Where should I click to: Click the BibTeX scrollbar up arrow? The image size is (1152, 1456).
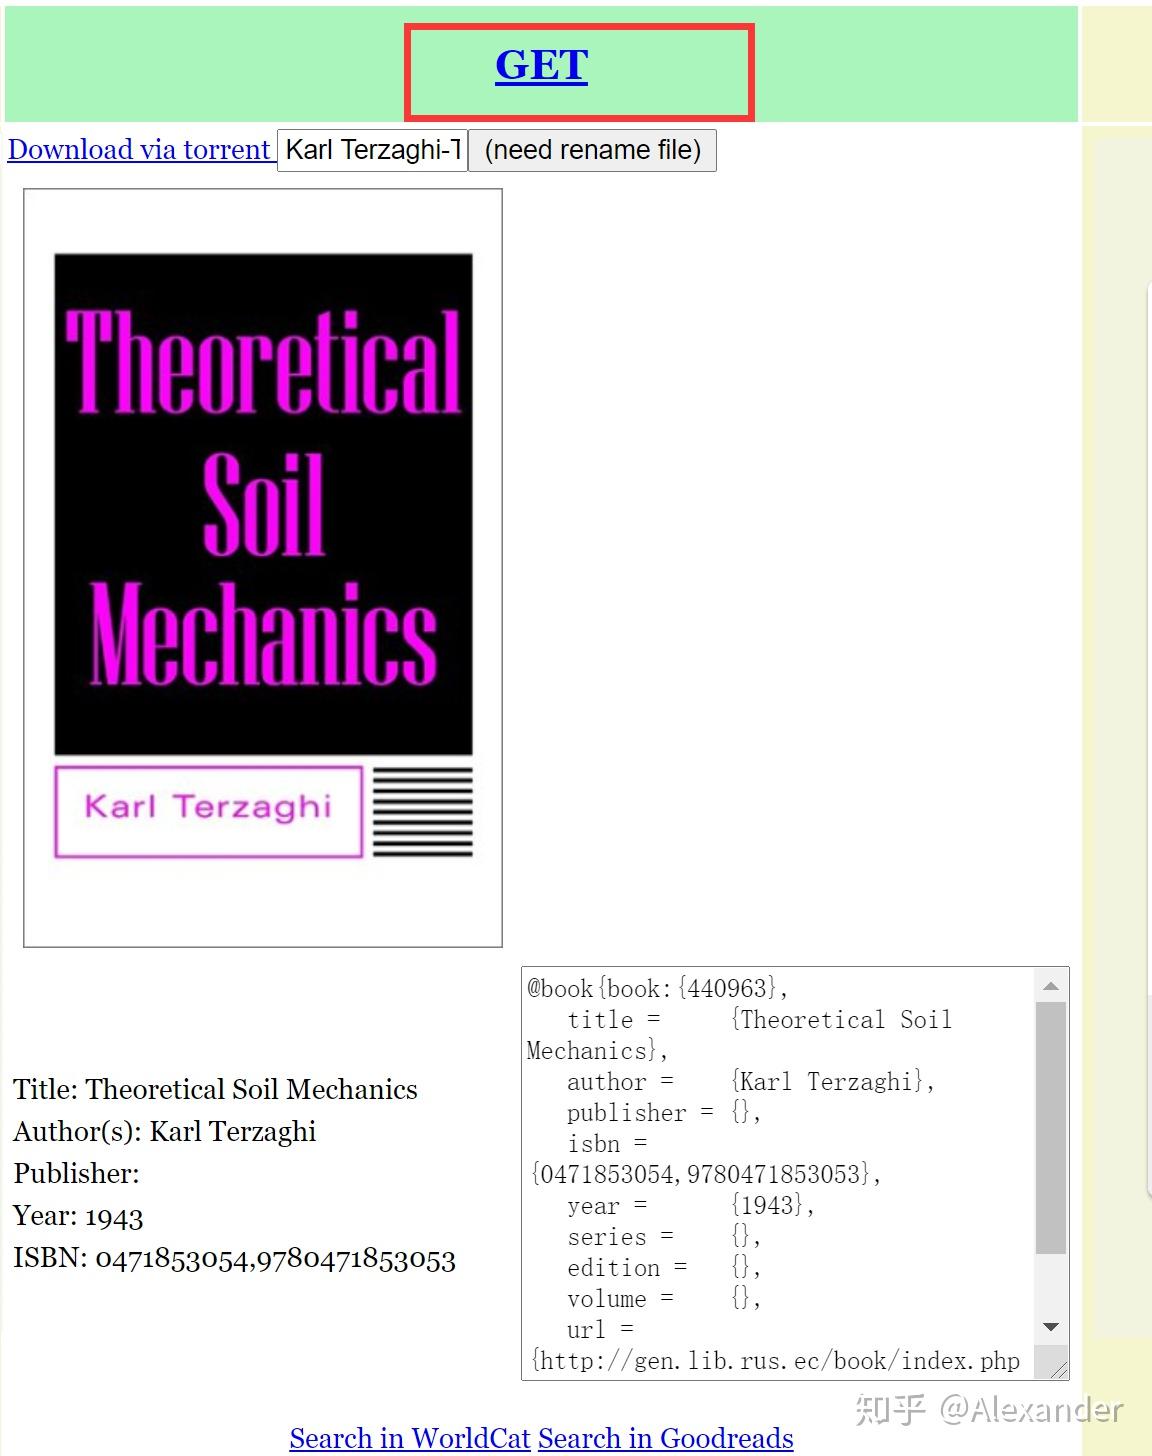tap(1051, 986)
